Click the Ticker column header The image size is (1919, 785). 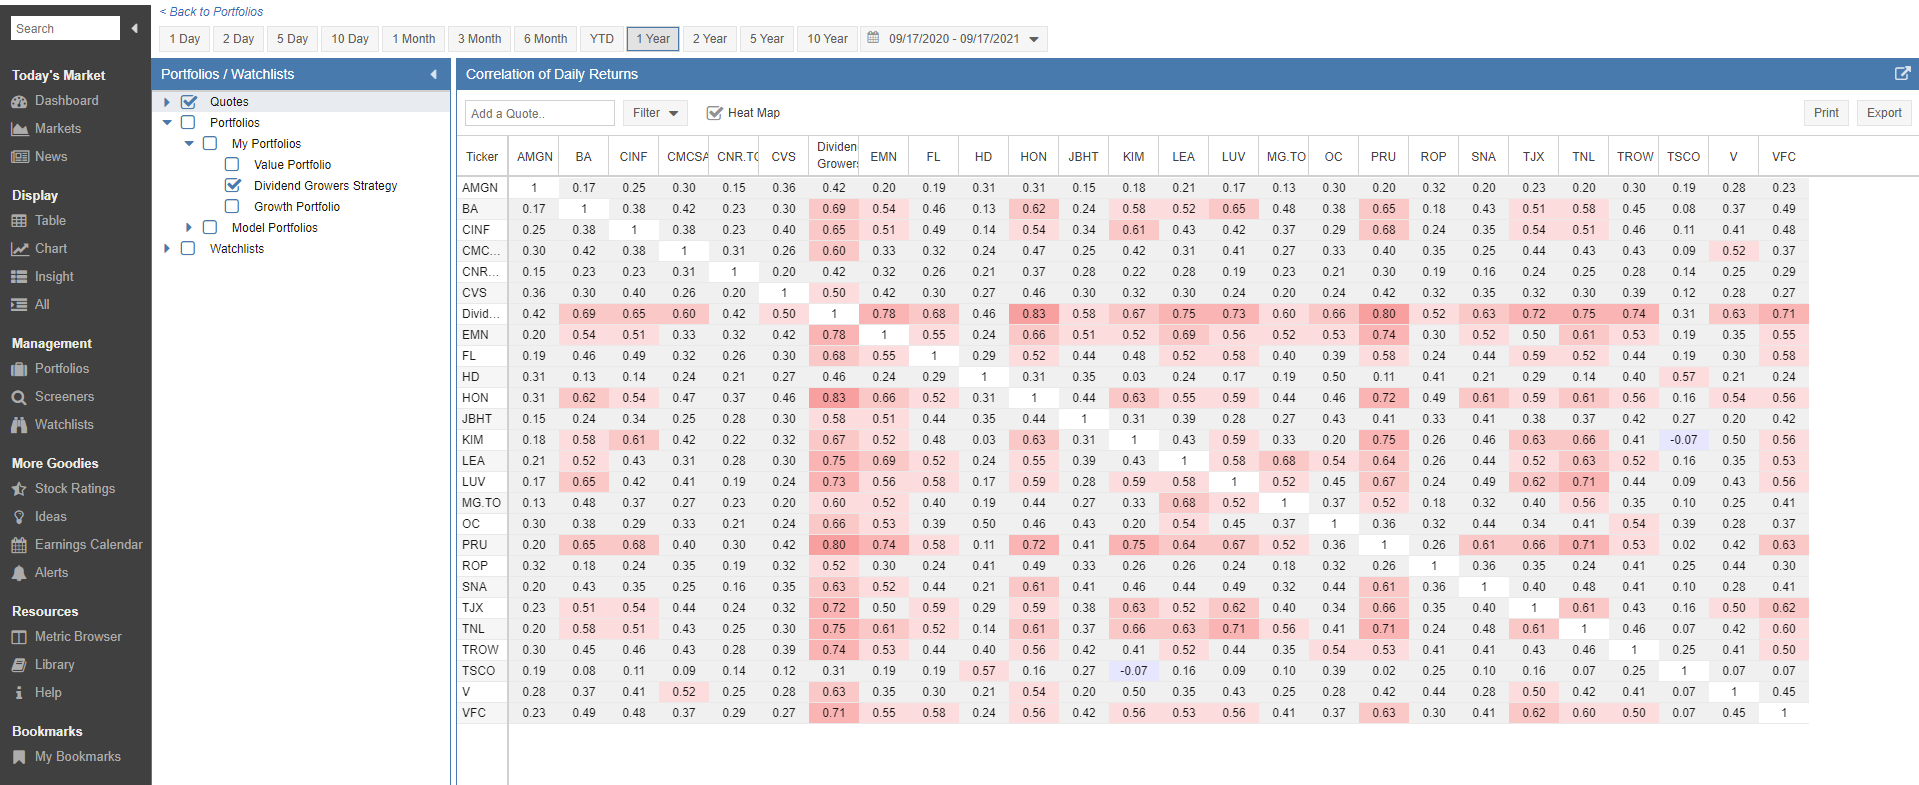[x=482, y=157]
